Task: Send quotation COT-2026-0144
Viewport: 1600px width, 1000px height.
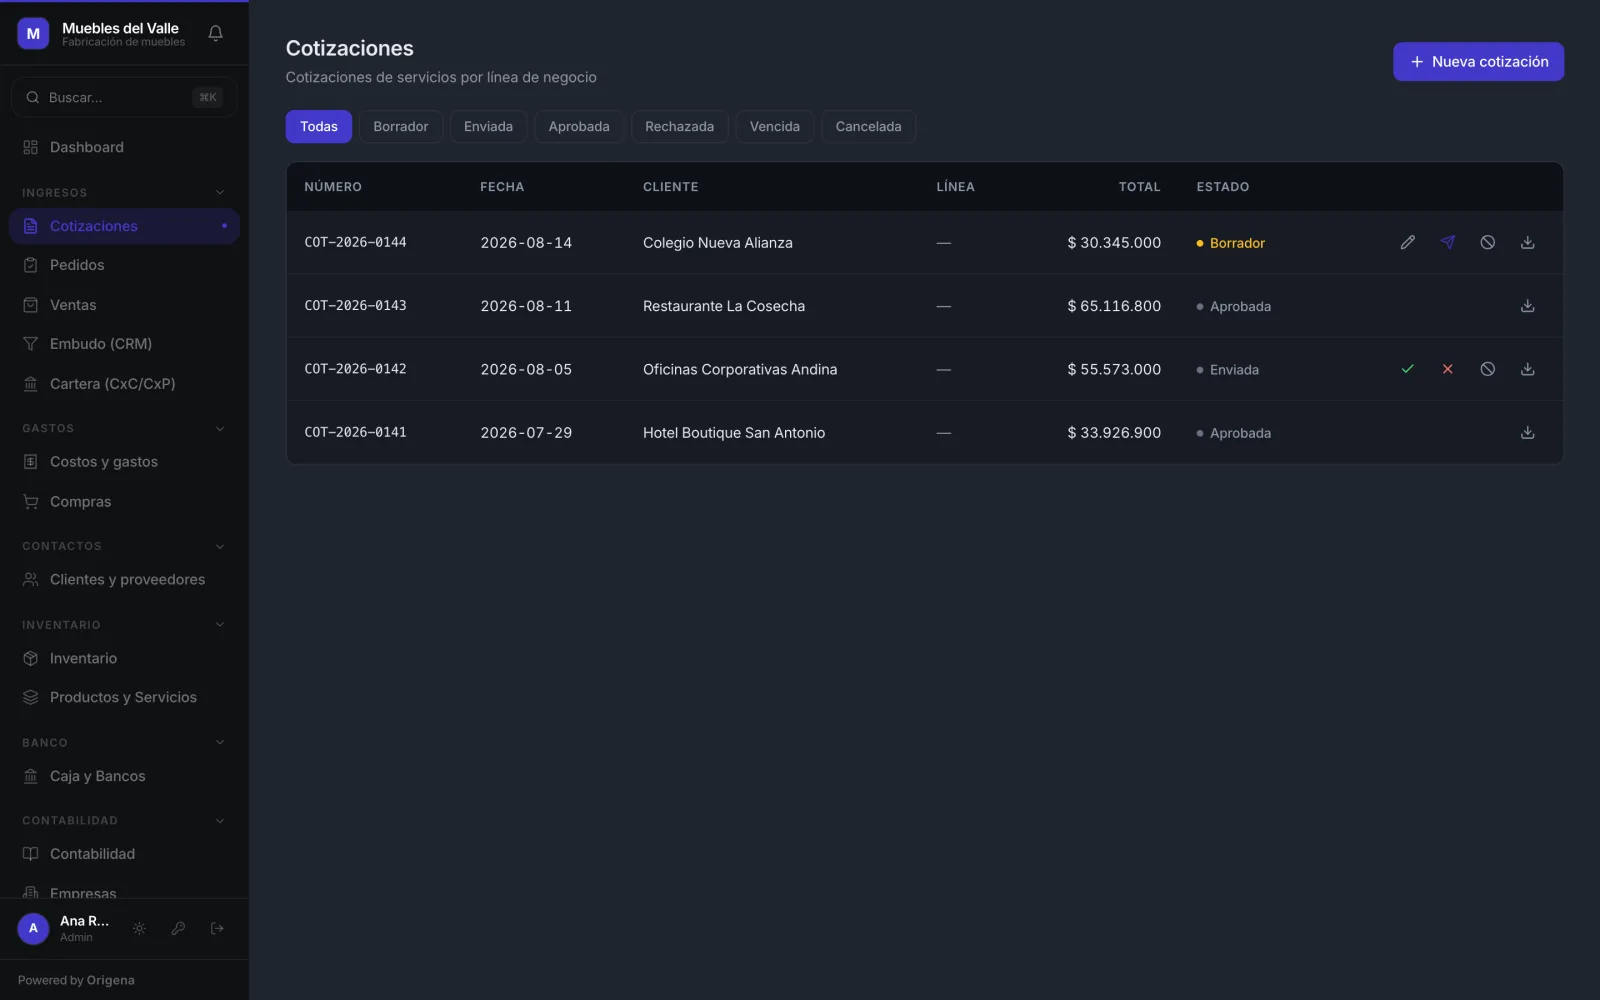Action: [1447, 242]
